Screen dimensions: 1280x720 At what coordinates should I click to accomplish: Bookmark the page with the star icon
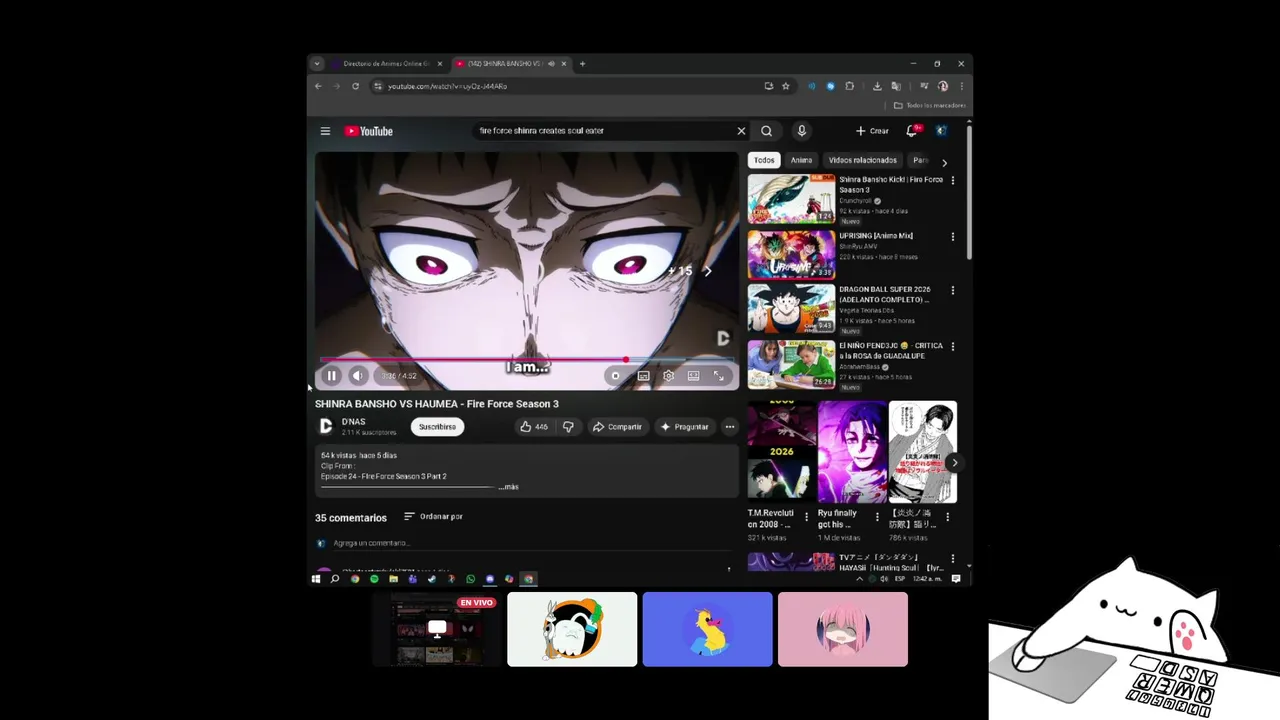click(786, 86)
